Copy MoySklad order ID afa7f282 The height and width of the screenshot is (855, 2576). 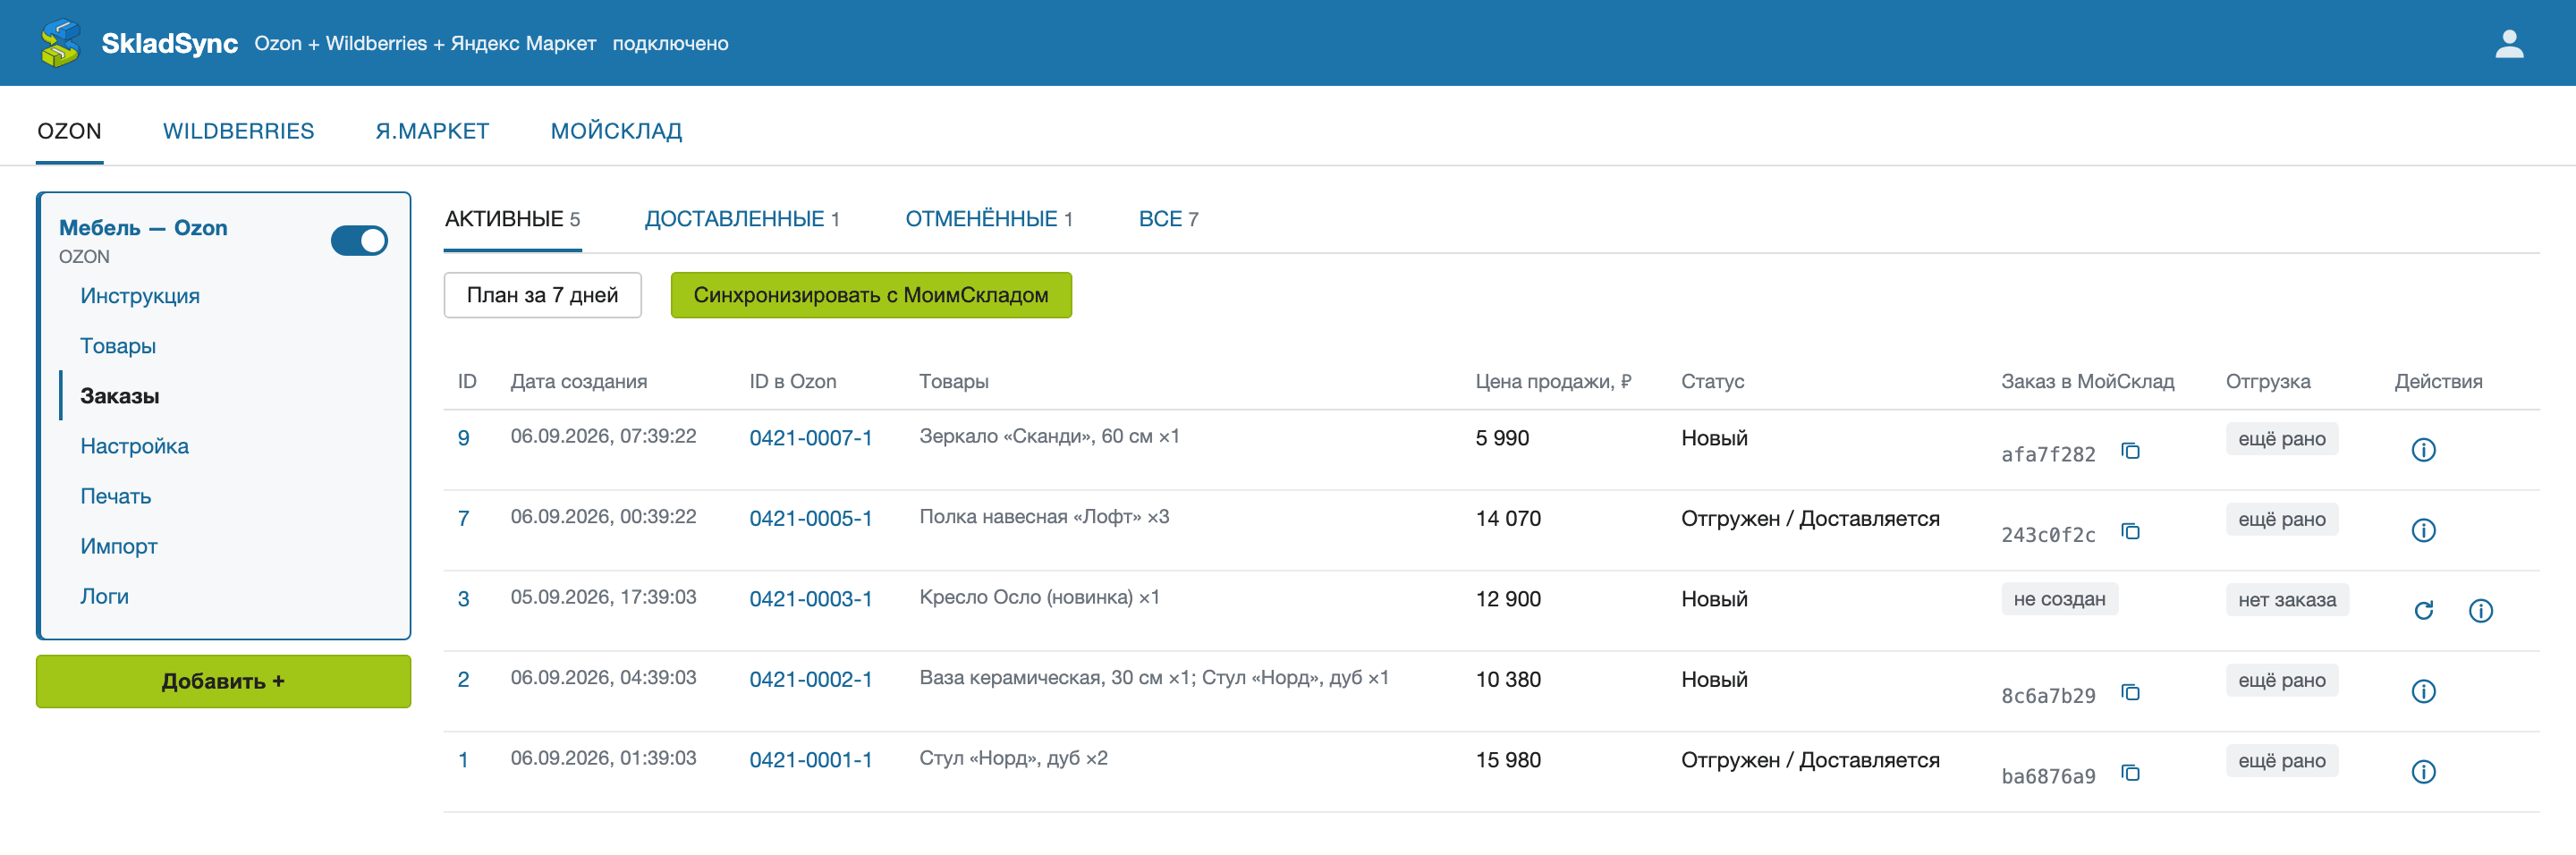point(2130,451)
